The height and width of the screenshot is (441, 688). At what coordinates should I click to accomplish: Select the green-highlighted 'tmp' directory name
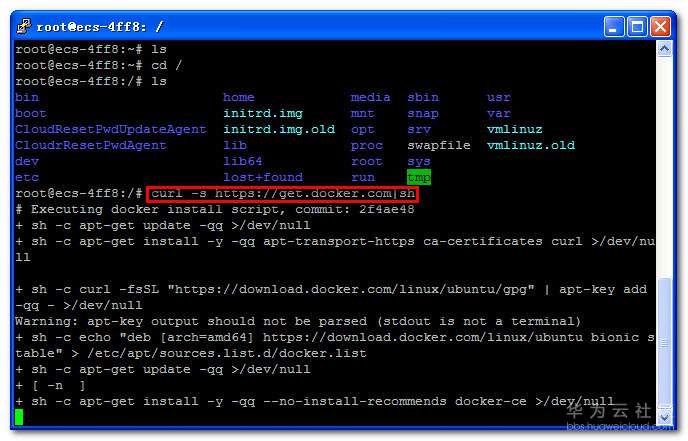pos(419,177)
